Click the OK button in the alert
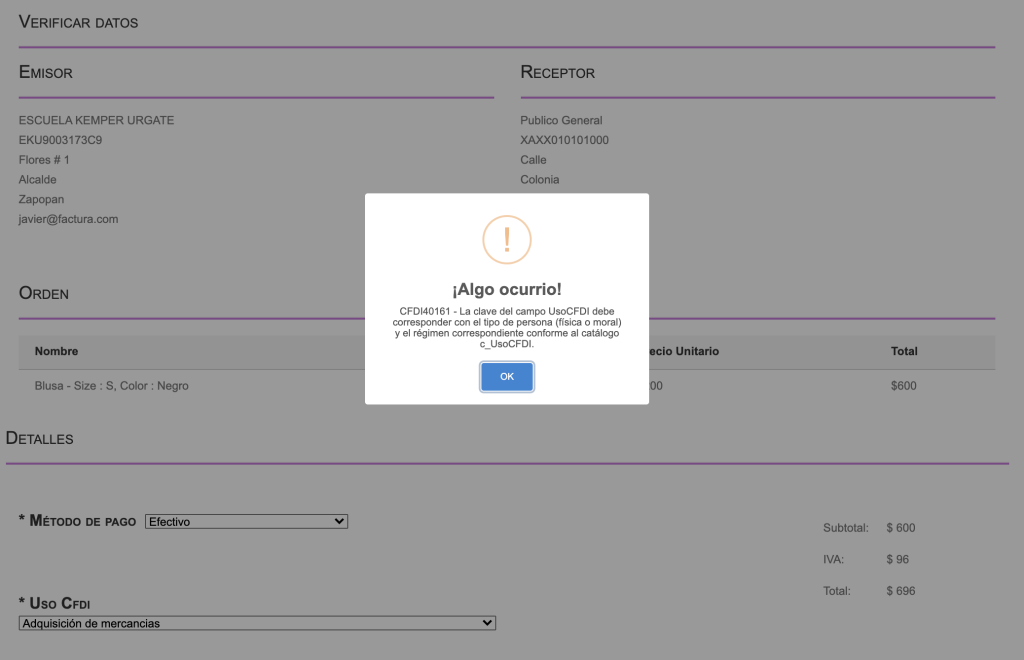This screenshot has height=660, width=1024. (x=507, y=377)
